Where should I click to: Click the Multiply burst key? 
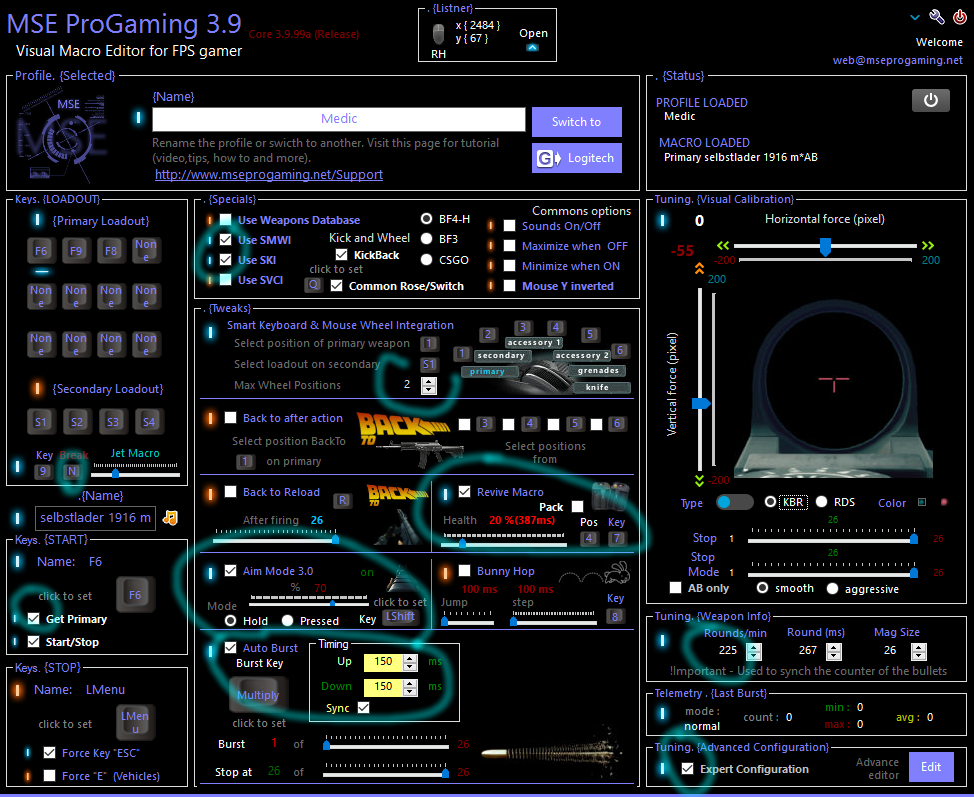click(258, 695)
